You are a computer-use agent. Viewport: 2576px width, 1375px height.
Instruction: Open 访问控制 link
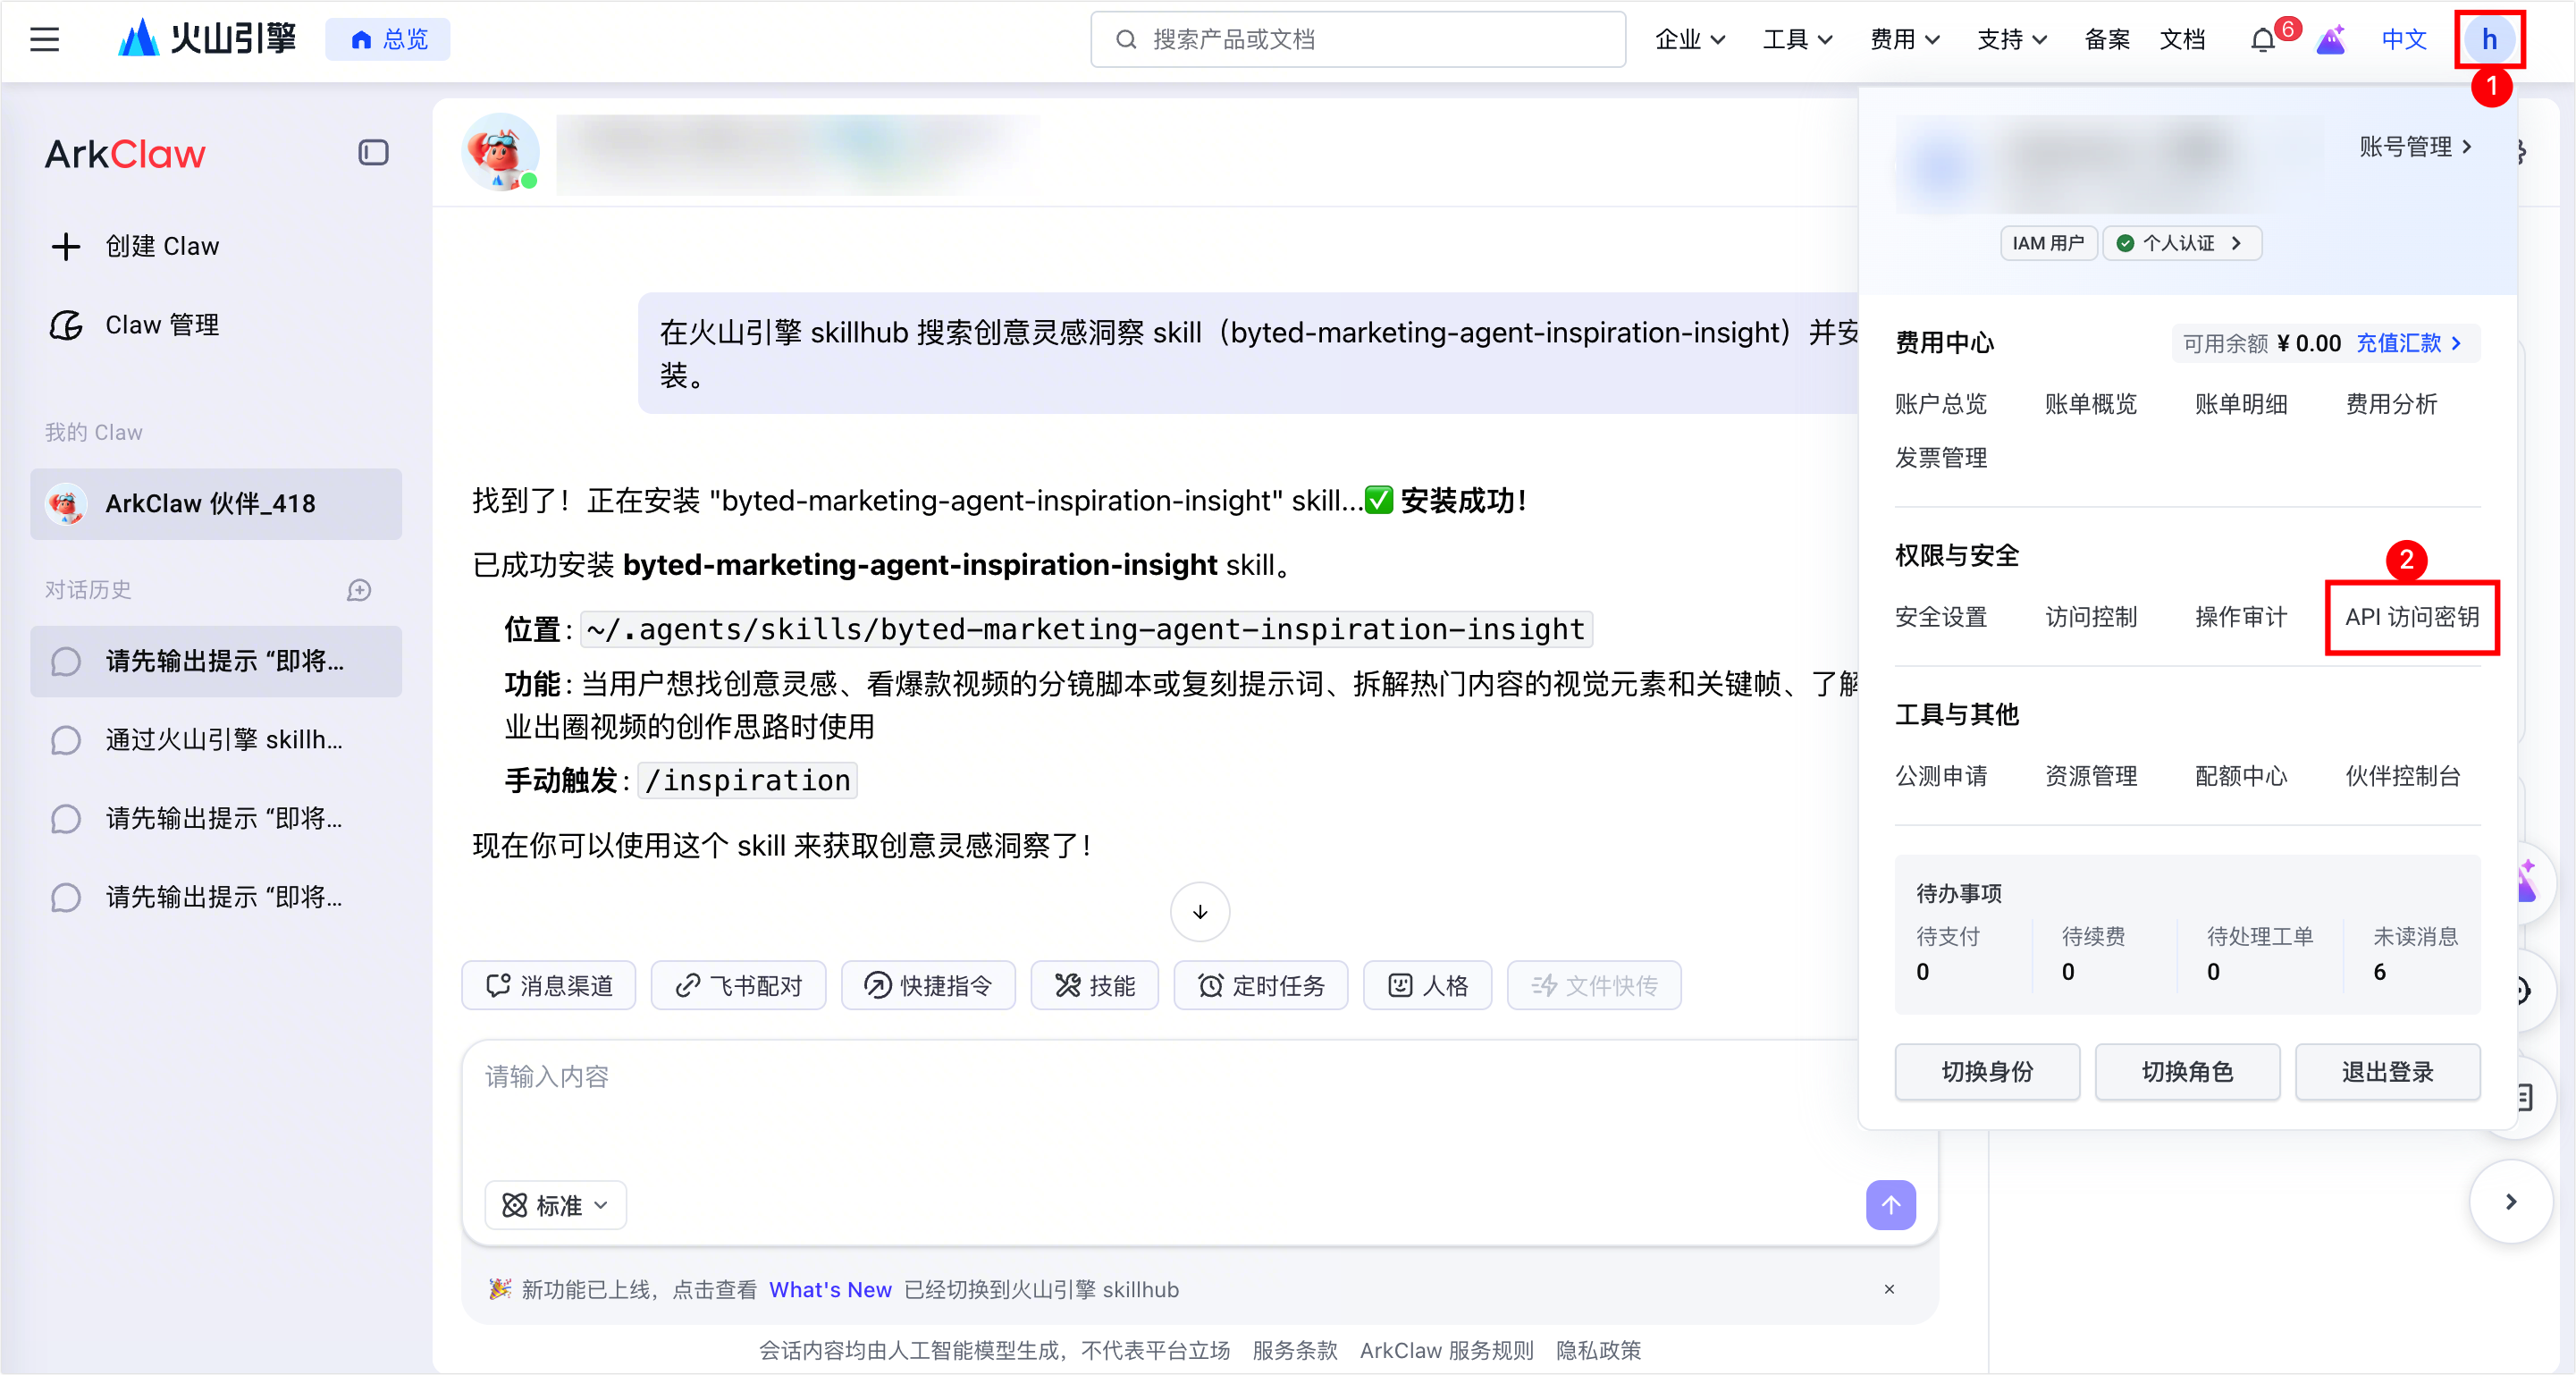pyautogui.click(x=2090, y=617)
